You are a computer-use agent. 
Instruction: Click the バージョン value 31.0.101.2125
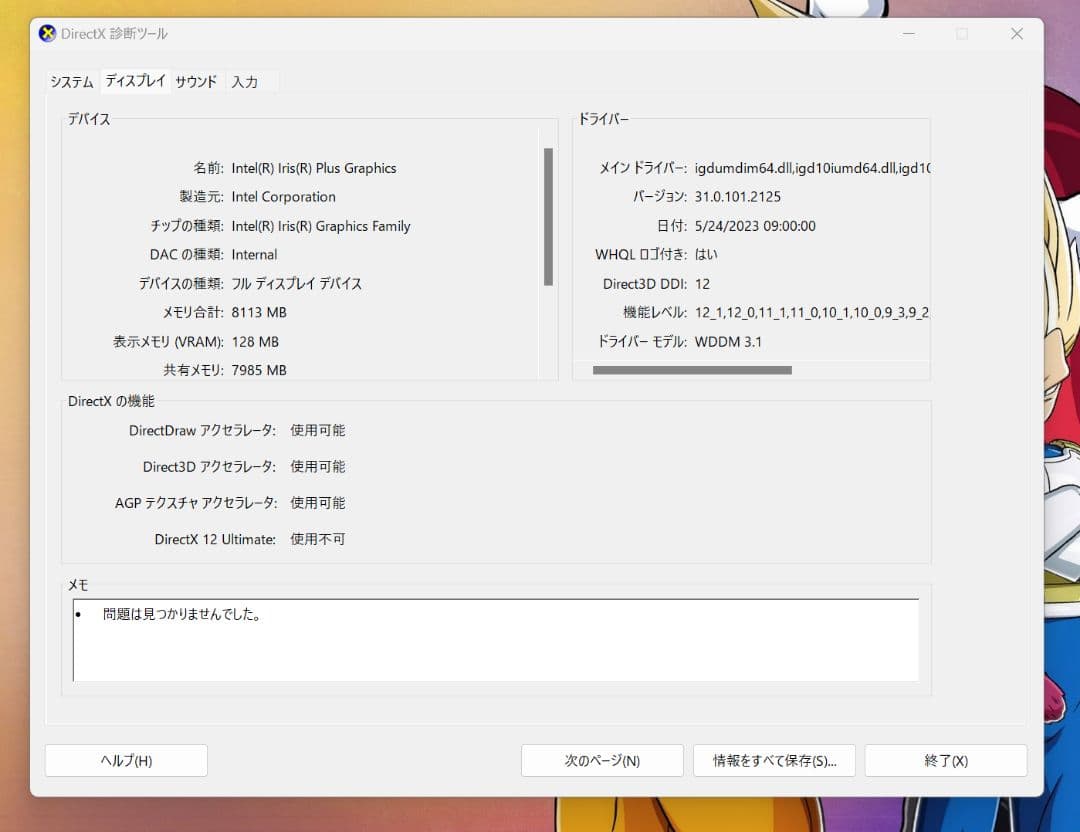(739, 197)
